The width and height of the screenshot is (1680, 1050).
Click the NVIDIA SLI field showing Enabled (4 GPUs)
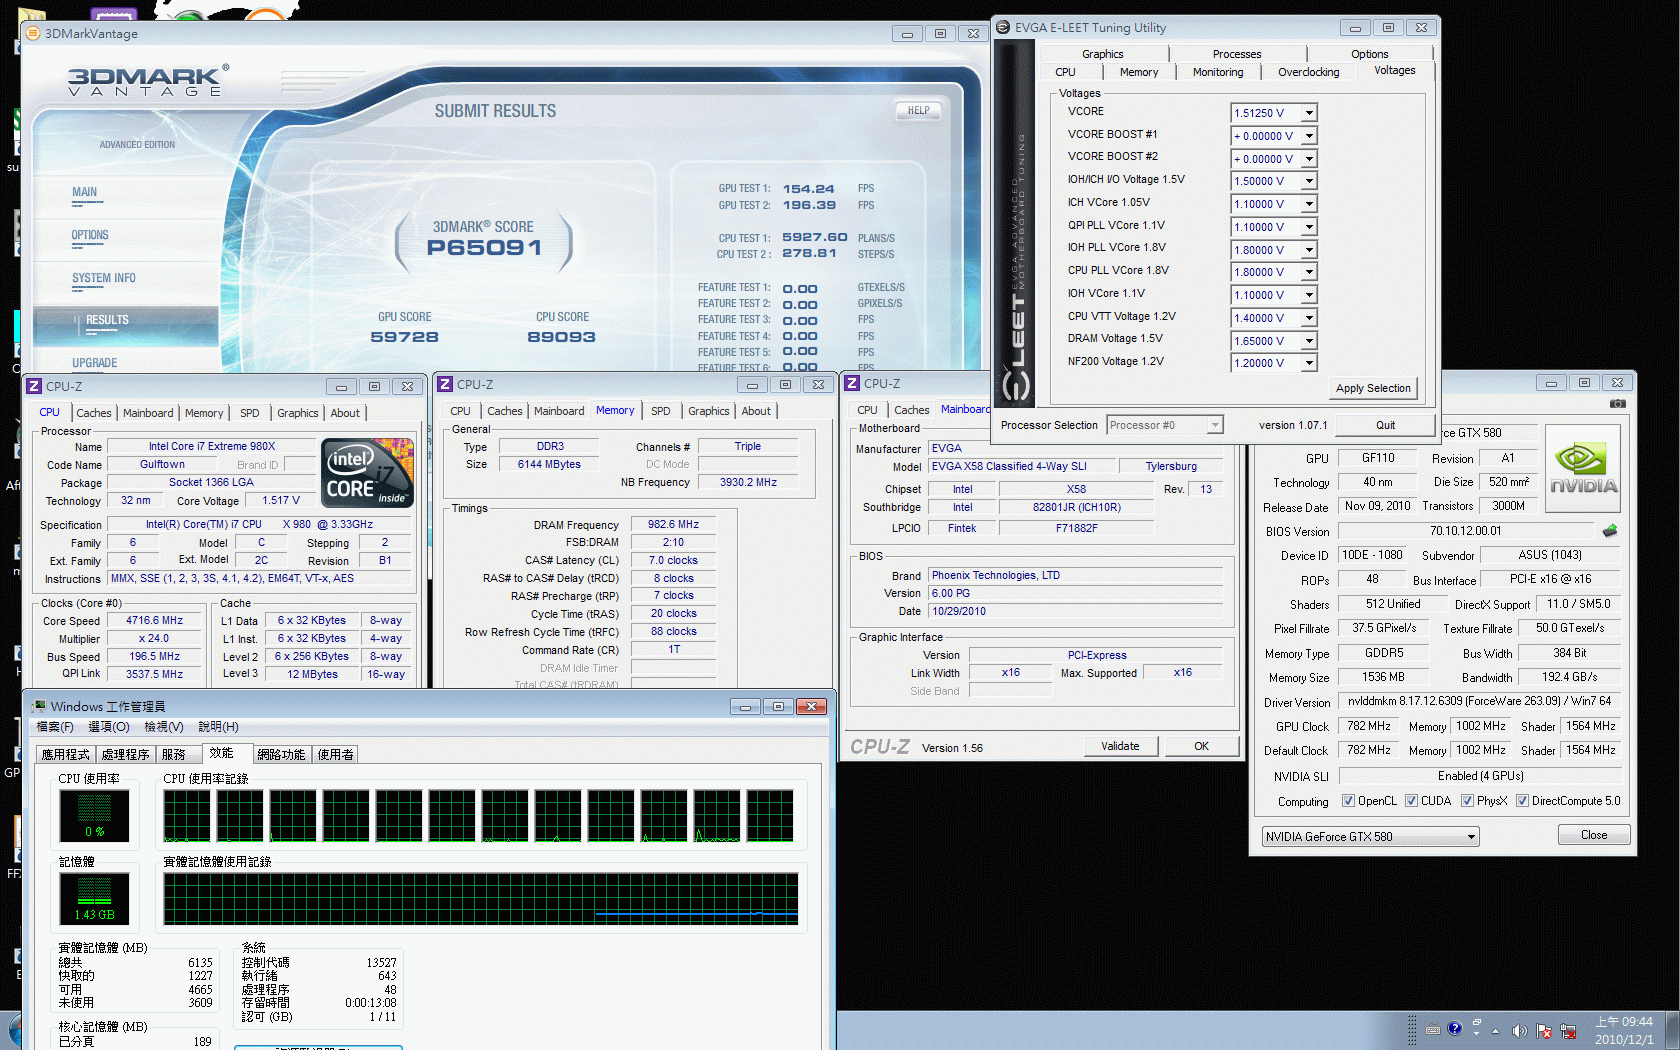[1480, 776]
